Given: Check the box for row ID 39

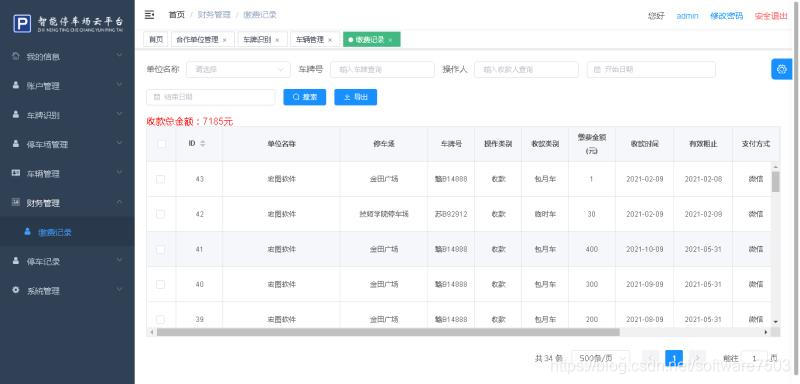Looking at the screenshot, I should tap(160, 319).
